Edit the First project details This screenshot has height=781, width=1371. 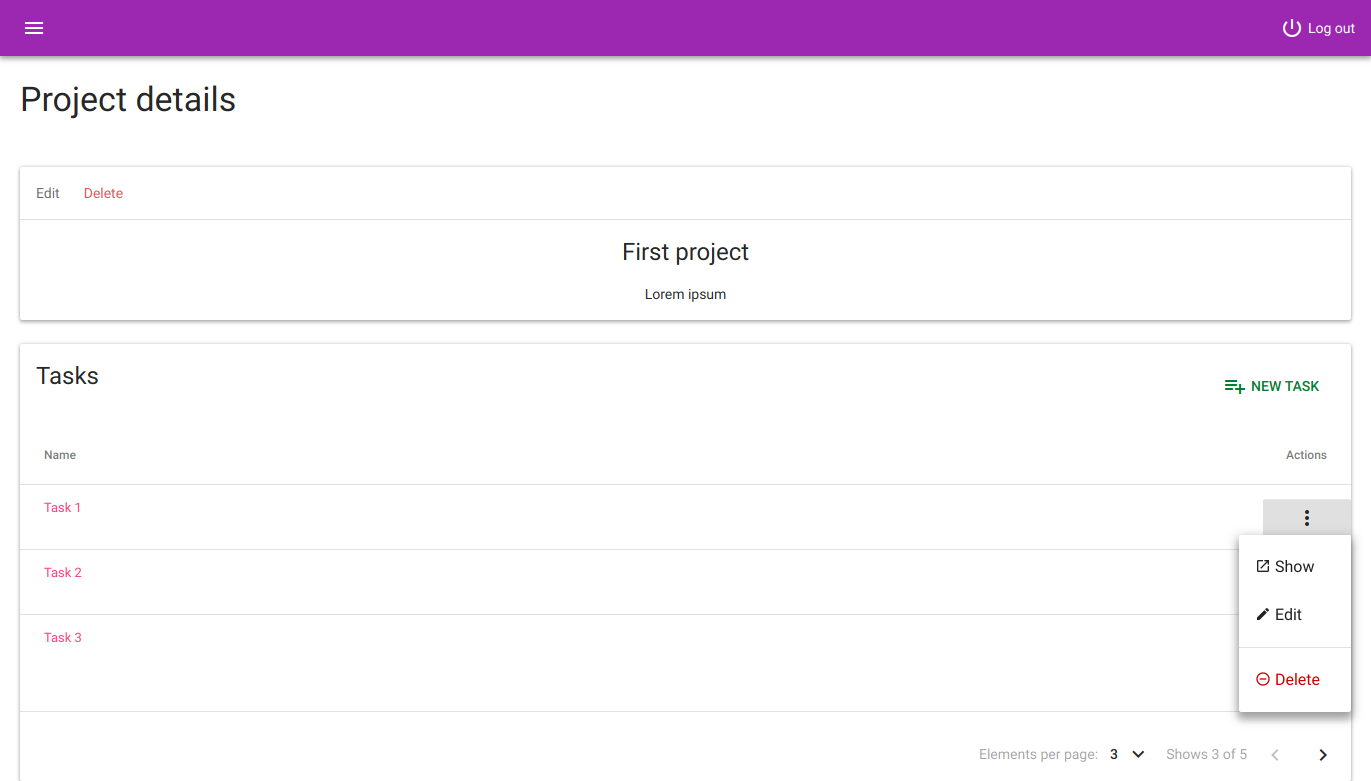pyautogui.click(x=48, y=193)
